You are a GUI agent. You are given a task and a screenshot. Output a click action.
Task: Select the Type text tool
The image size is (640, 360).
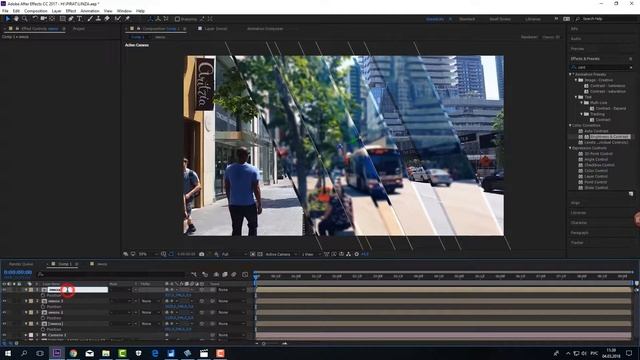click(79, 19)
